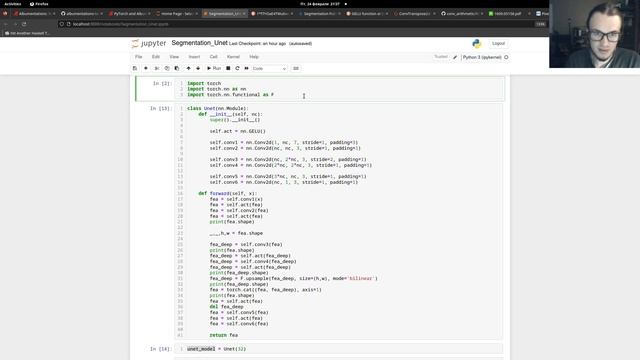
Task: Switch to the Home Page browser tab
Action: 176,13
